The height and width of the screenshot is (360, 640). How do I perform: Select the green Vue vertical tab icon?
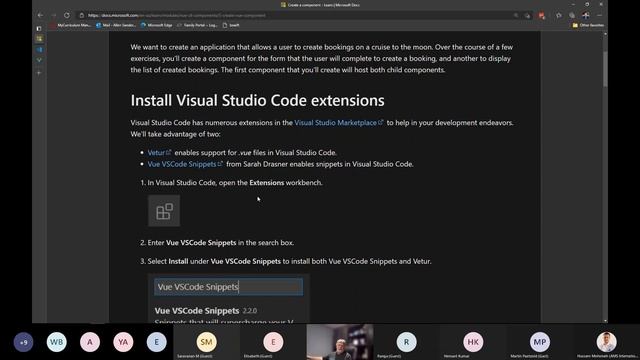point(39,60)
